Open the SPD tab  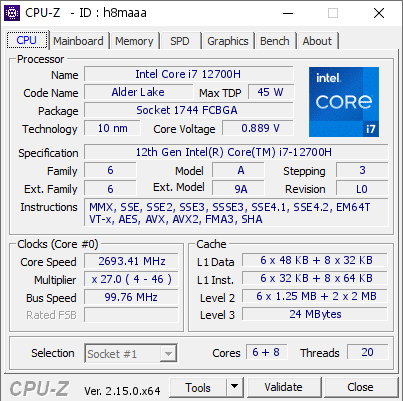[x=180, y=41]
